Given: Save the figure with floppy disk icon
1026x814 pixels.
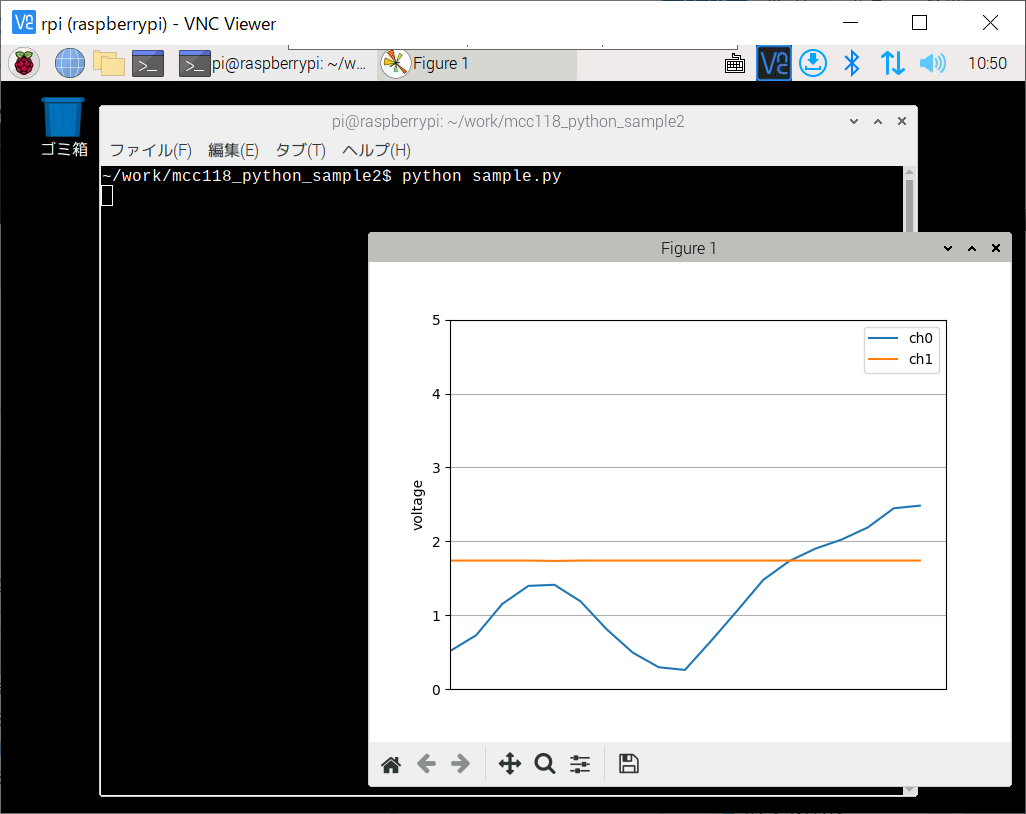Looking at the screenshot, I should 628,765.
